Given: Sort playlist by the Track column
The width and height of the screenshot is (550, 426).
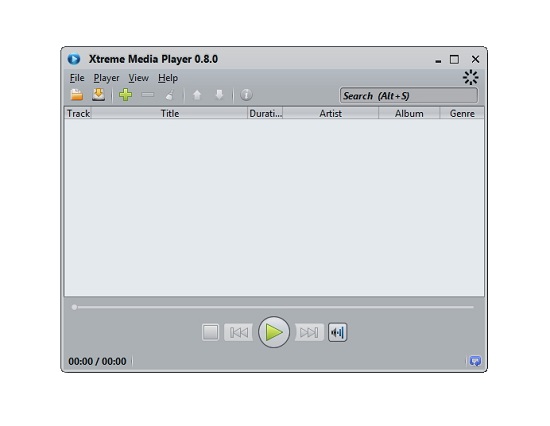Looking at the screenshot, I should (x=78, y=113).
